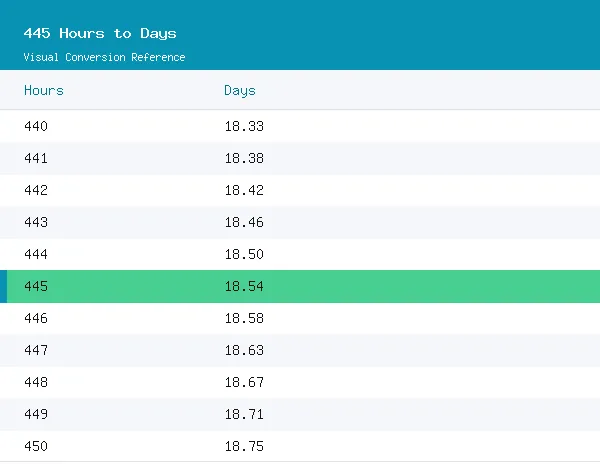600x466 pixels.
Task: Select the 18.42 days value
Action: (x=244, y=190)
